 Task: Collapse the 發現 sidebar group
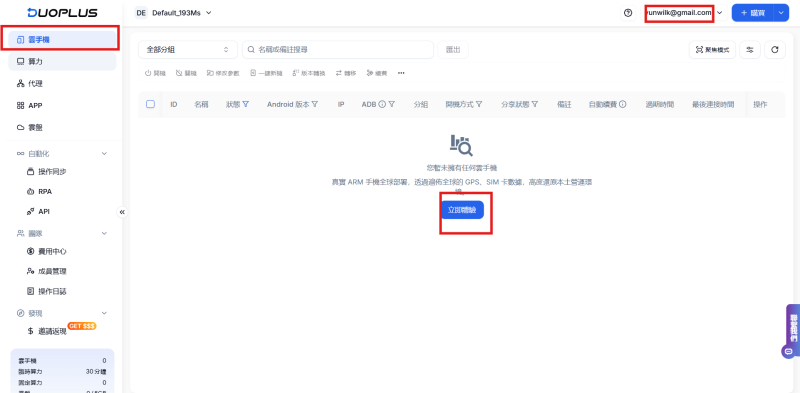104,313
